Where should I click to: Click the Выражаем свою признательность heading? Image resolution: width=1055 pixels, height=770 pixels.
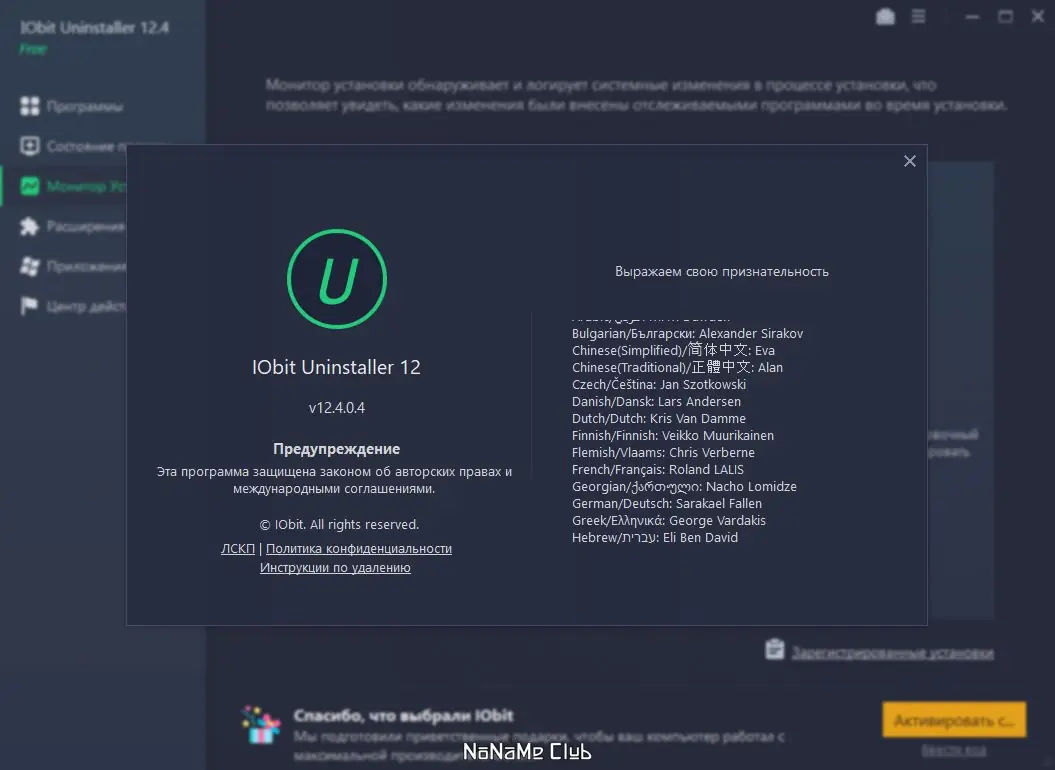pos(722,272)
